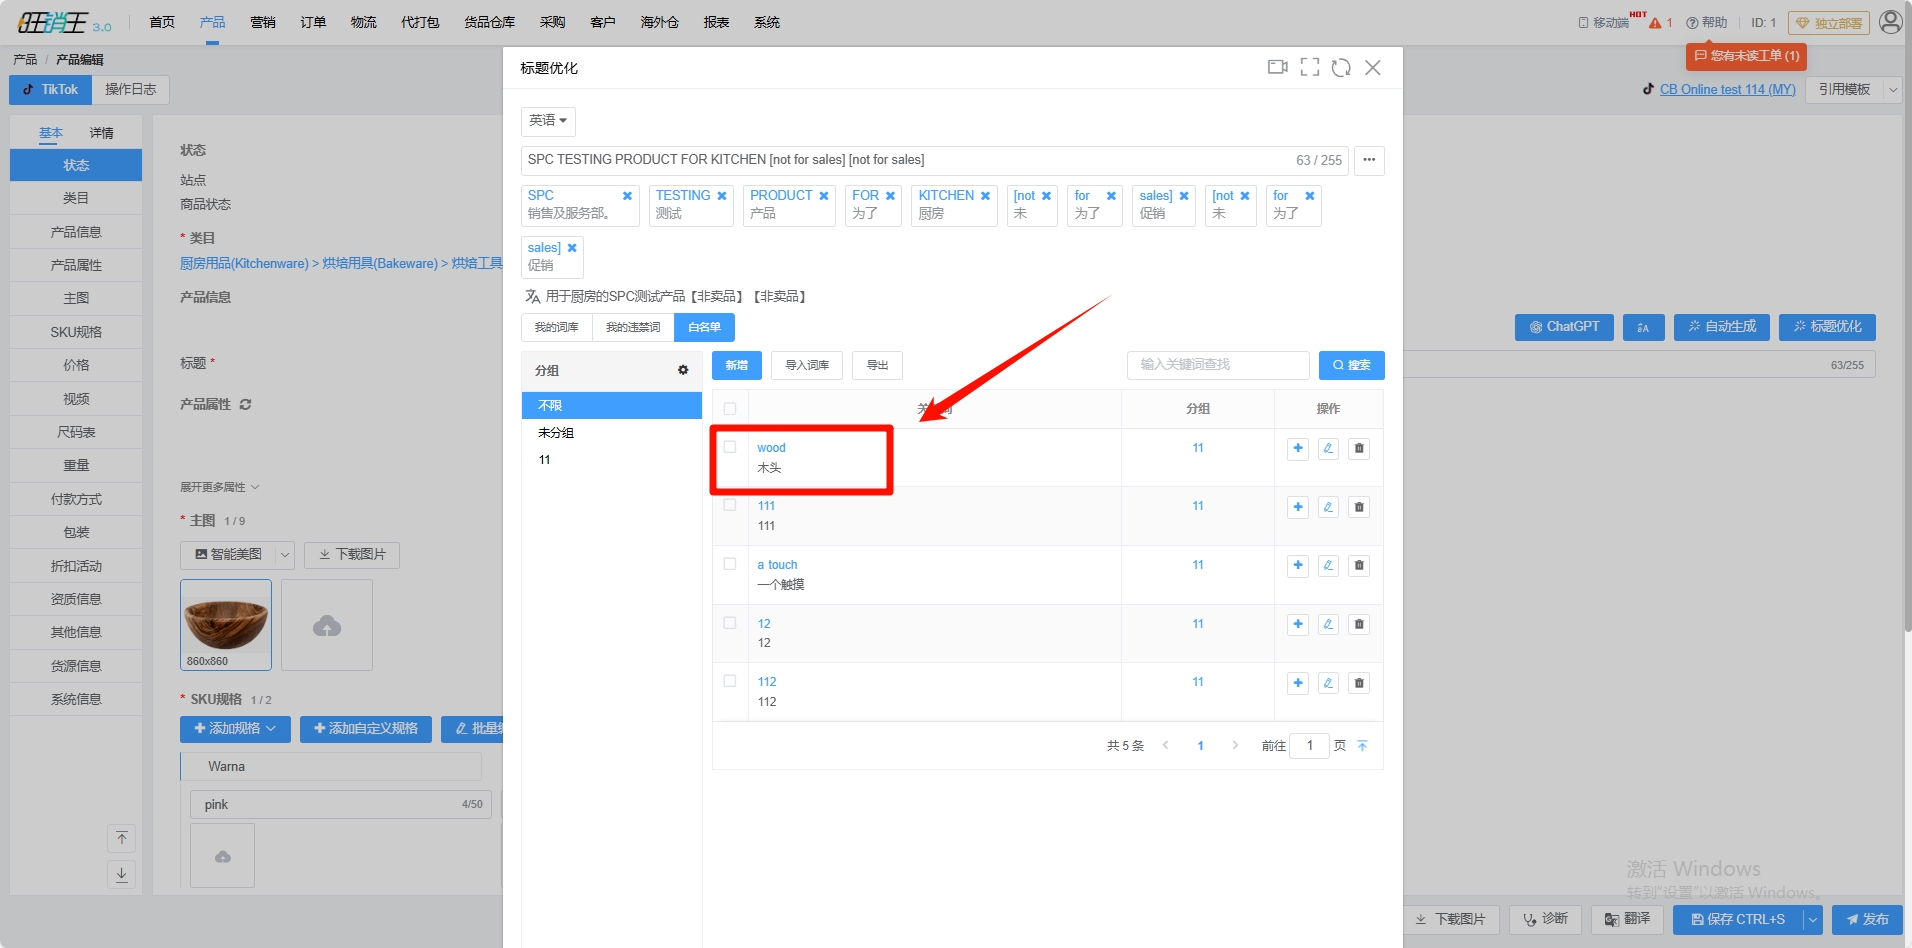Remove the TESTING keyword tag
This screenshot has height=948, width=1912.
[x=722, y=196]
